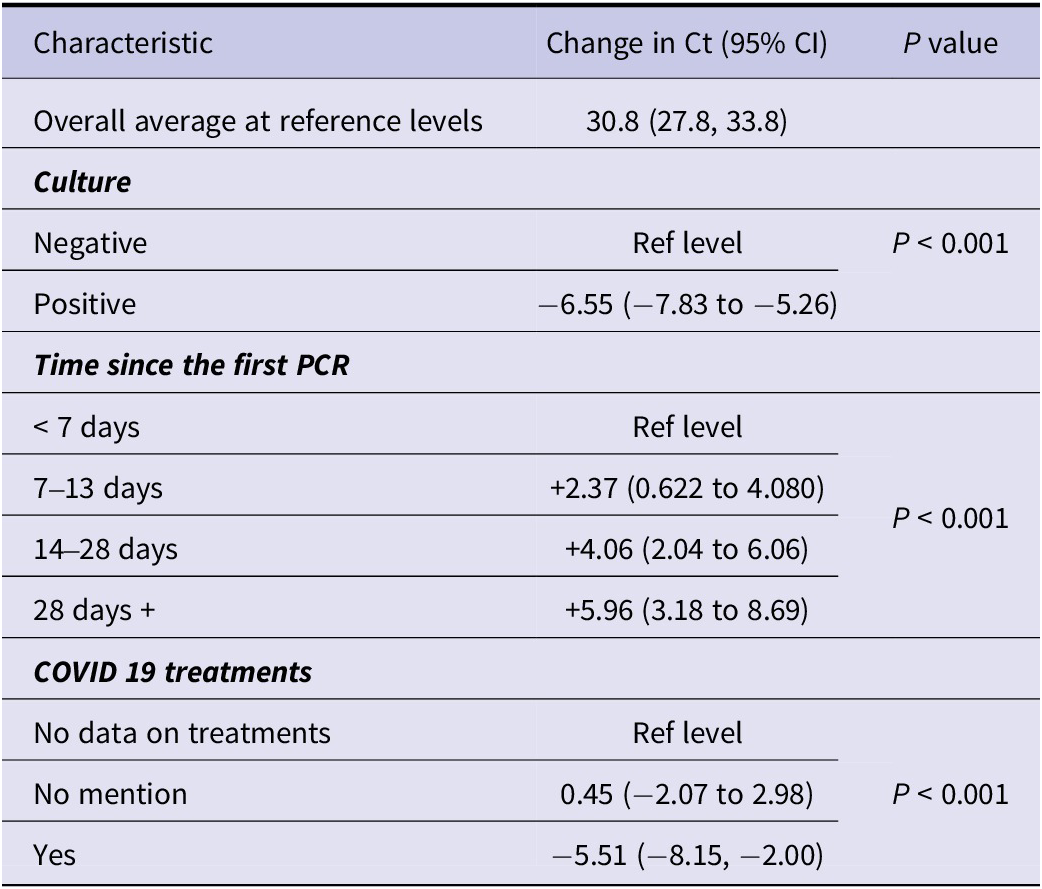This screenshot has height=889, width=1042.
Task: Click the < 7 days row label
Action: pyautogui.click(x=86, y=427)
